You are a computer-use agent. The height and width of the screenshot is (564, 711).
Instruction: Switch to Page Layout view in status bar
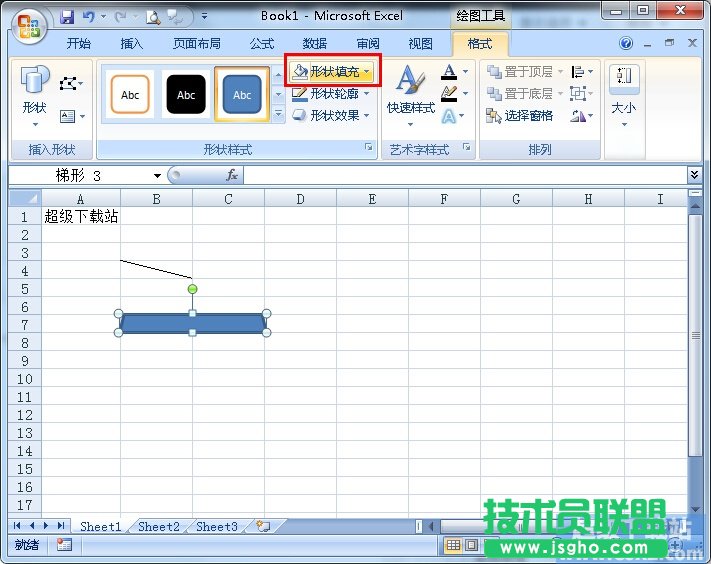click(x=473, y=545)
